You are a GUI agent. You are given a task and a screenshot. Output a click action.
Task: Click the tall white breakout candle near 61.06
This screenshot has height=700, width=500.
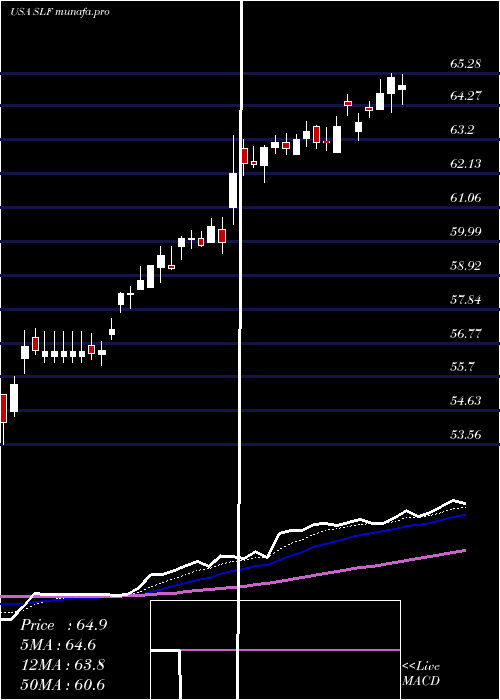point(233,190)
